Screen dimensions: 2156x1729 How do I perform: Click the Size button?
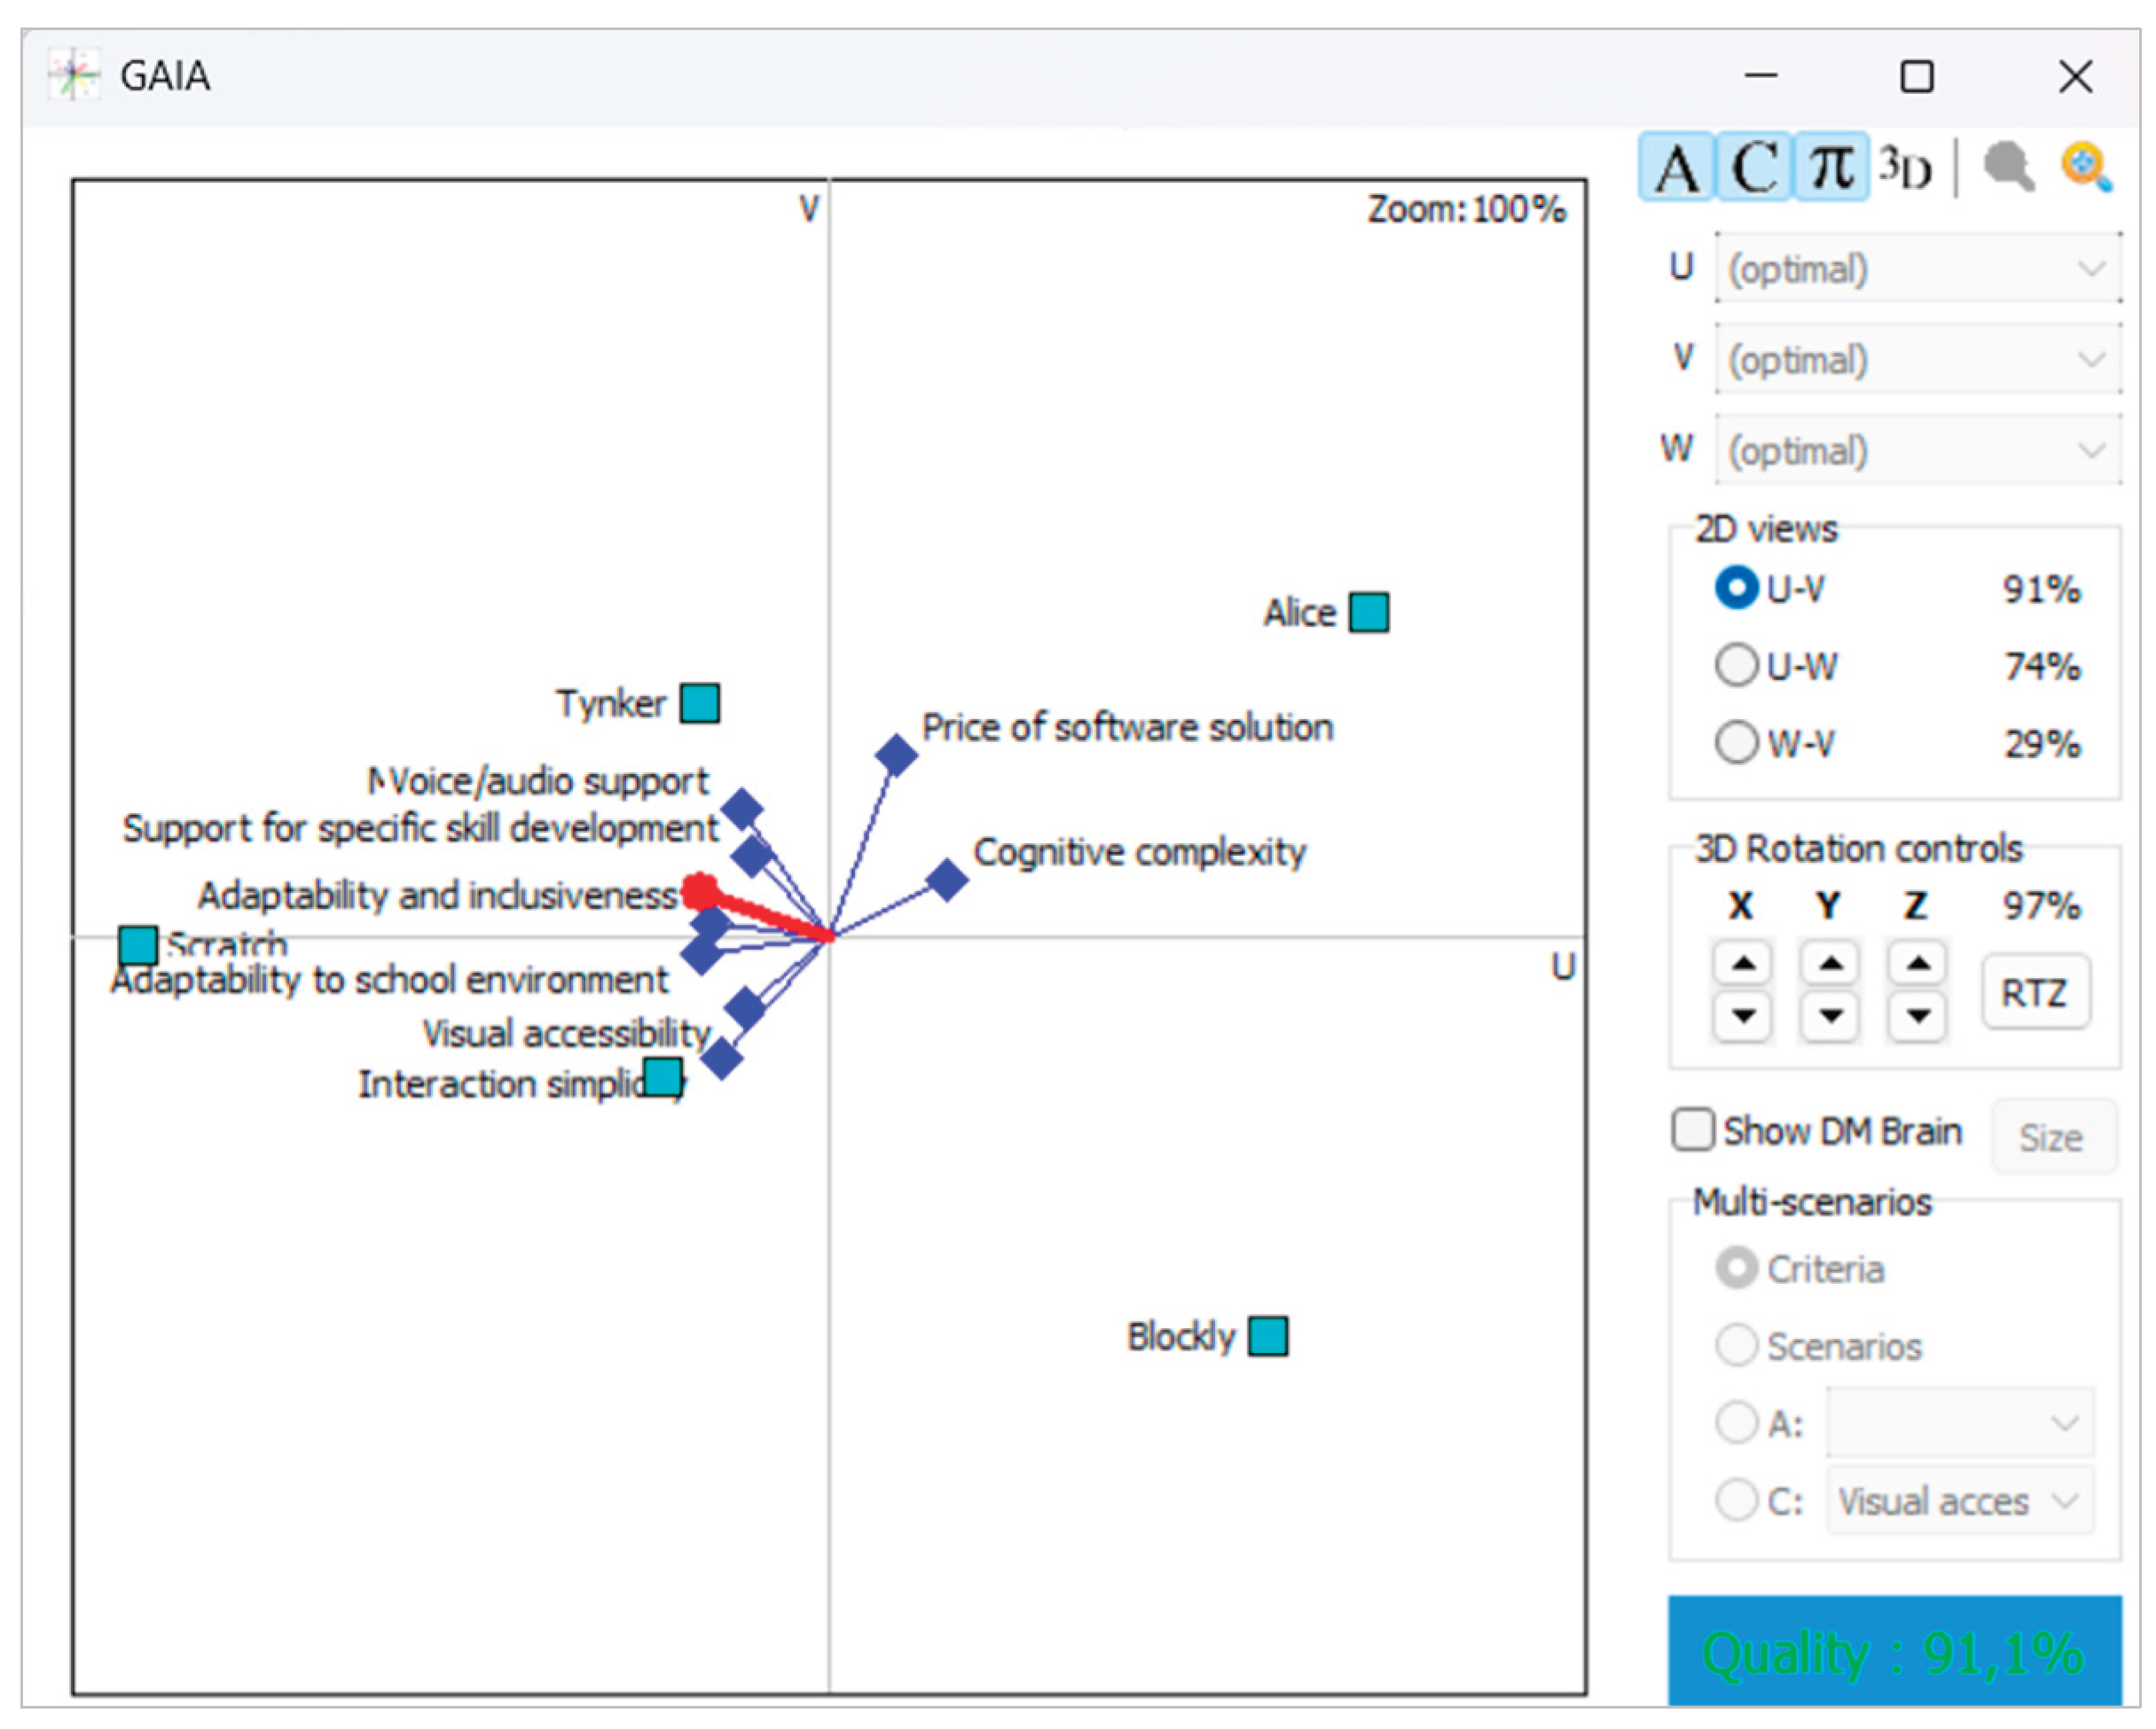click(x=2053, y=1137)
